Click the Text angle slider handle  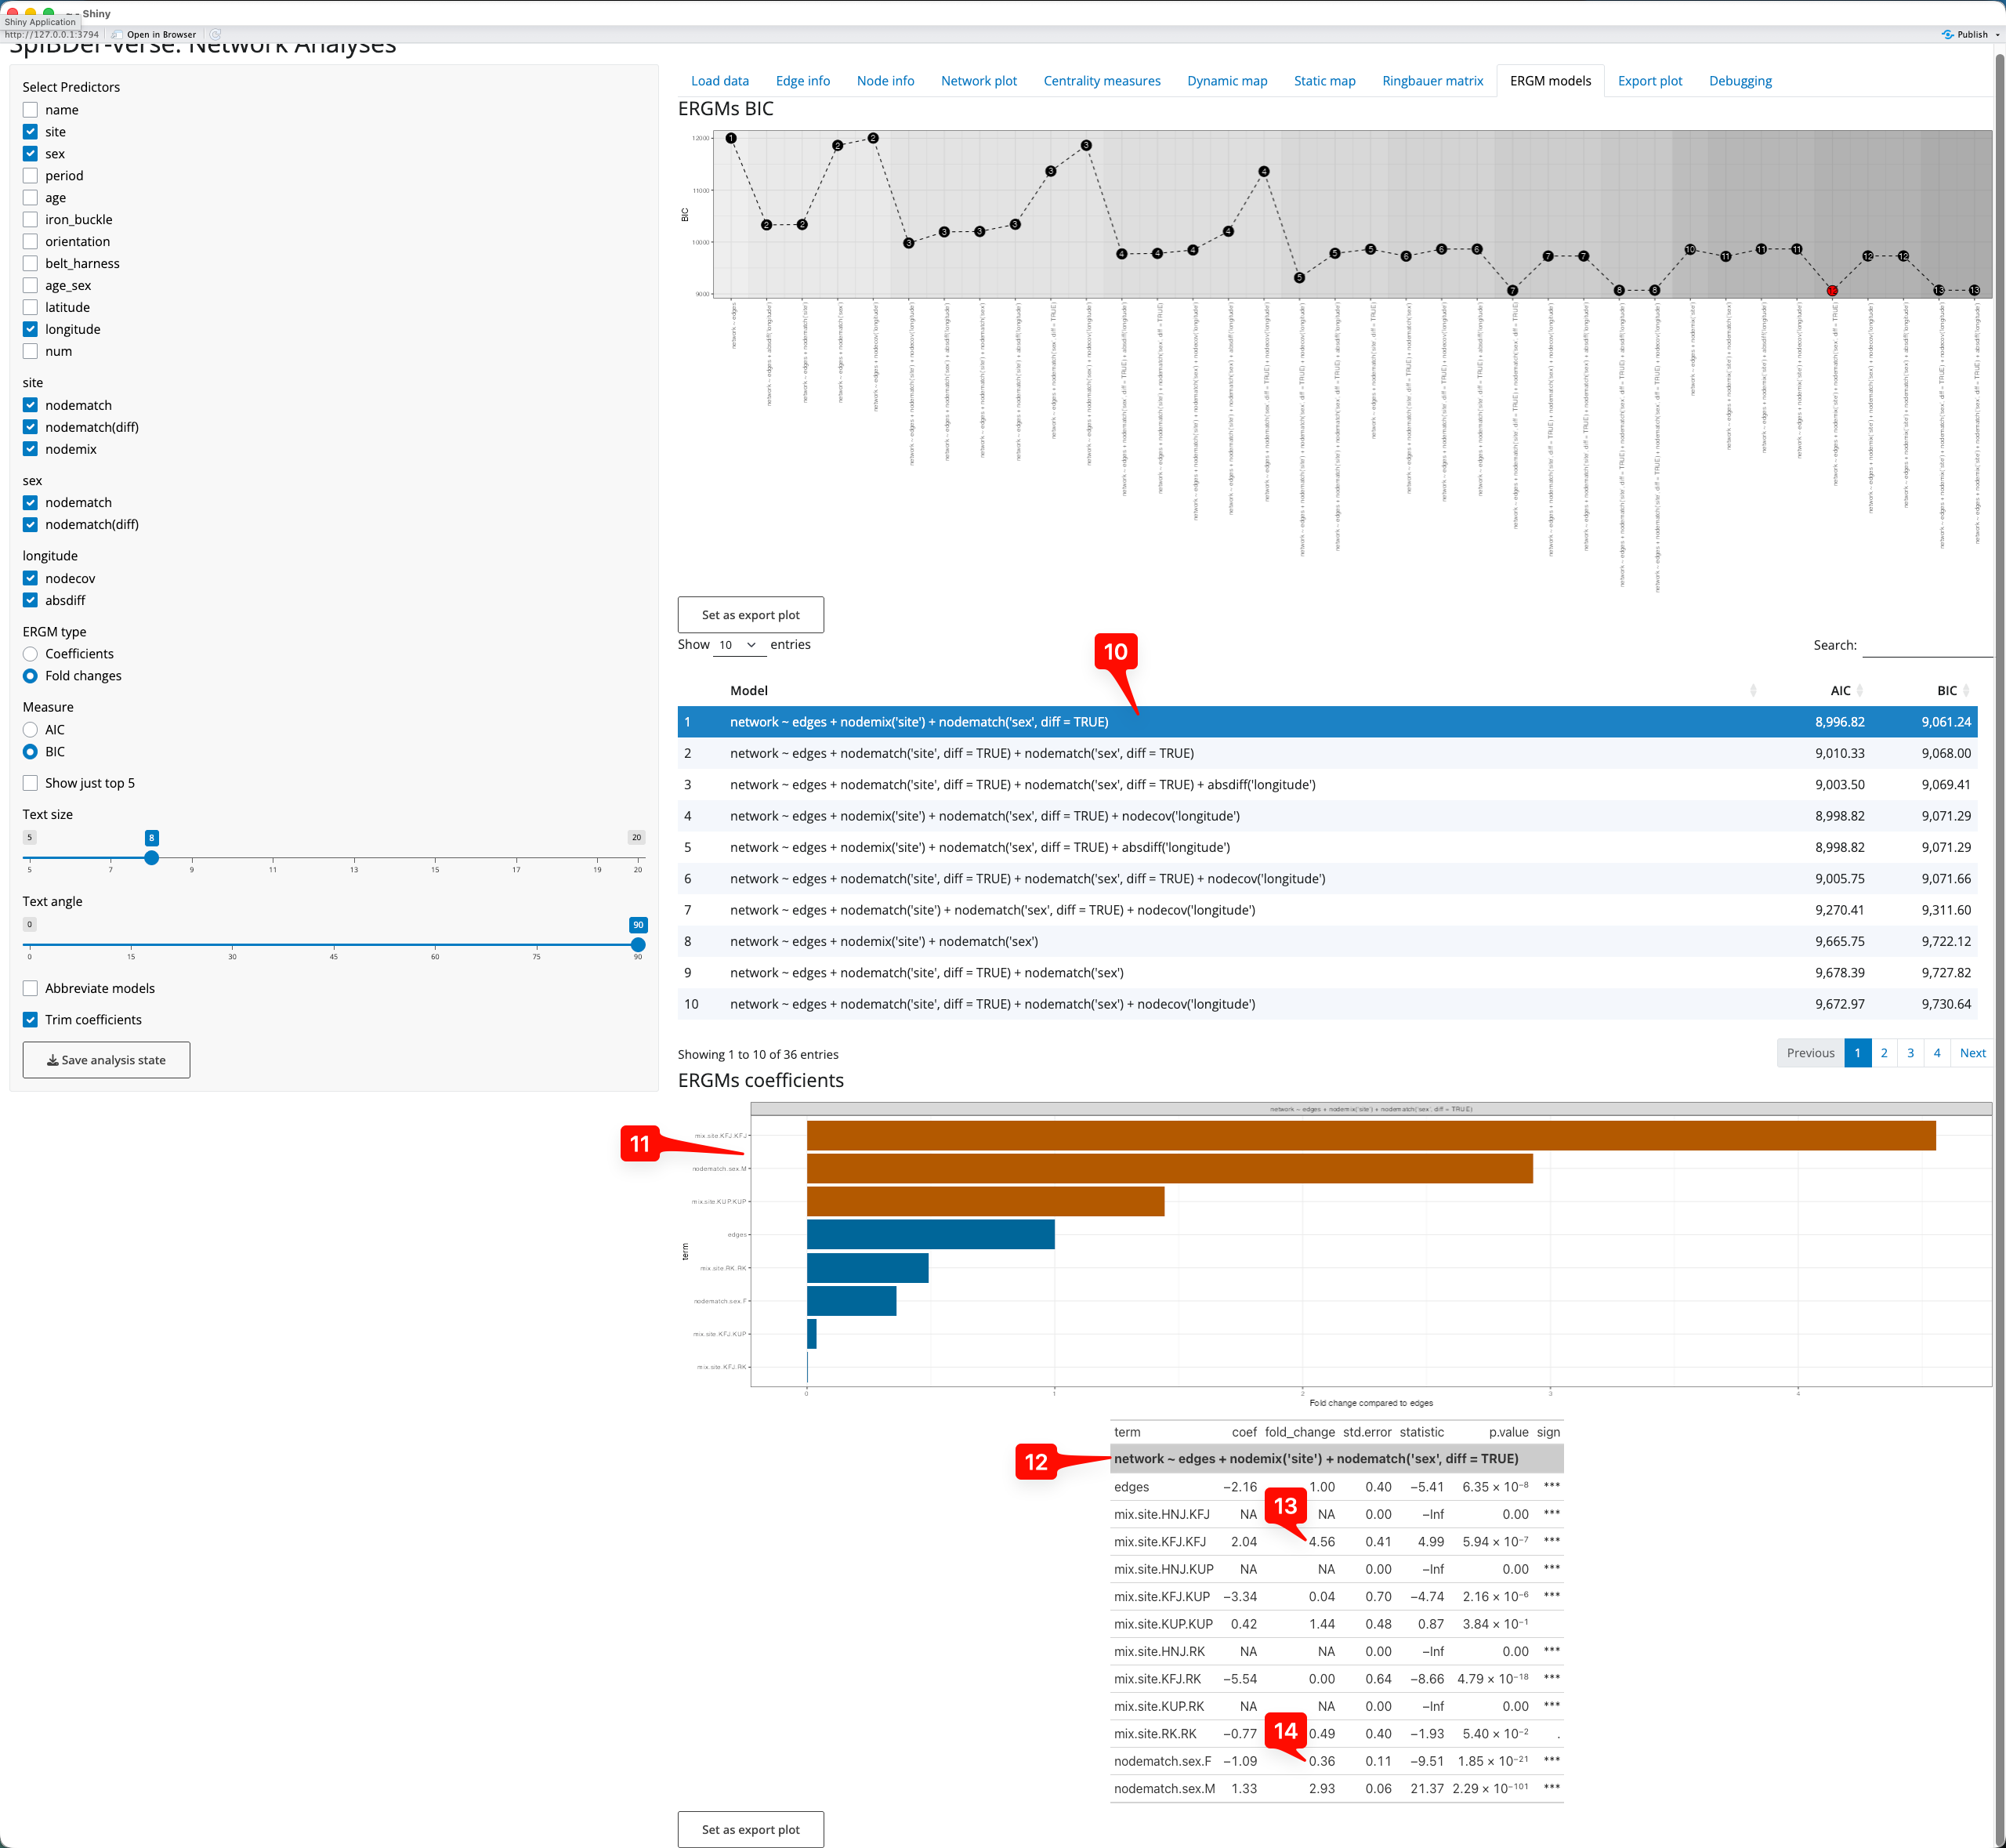[x=638, y=945]
